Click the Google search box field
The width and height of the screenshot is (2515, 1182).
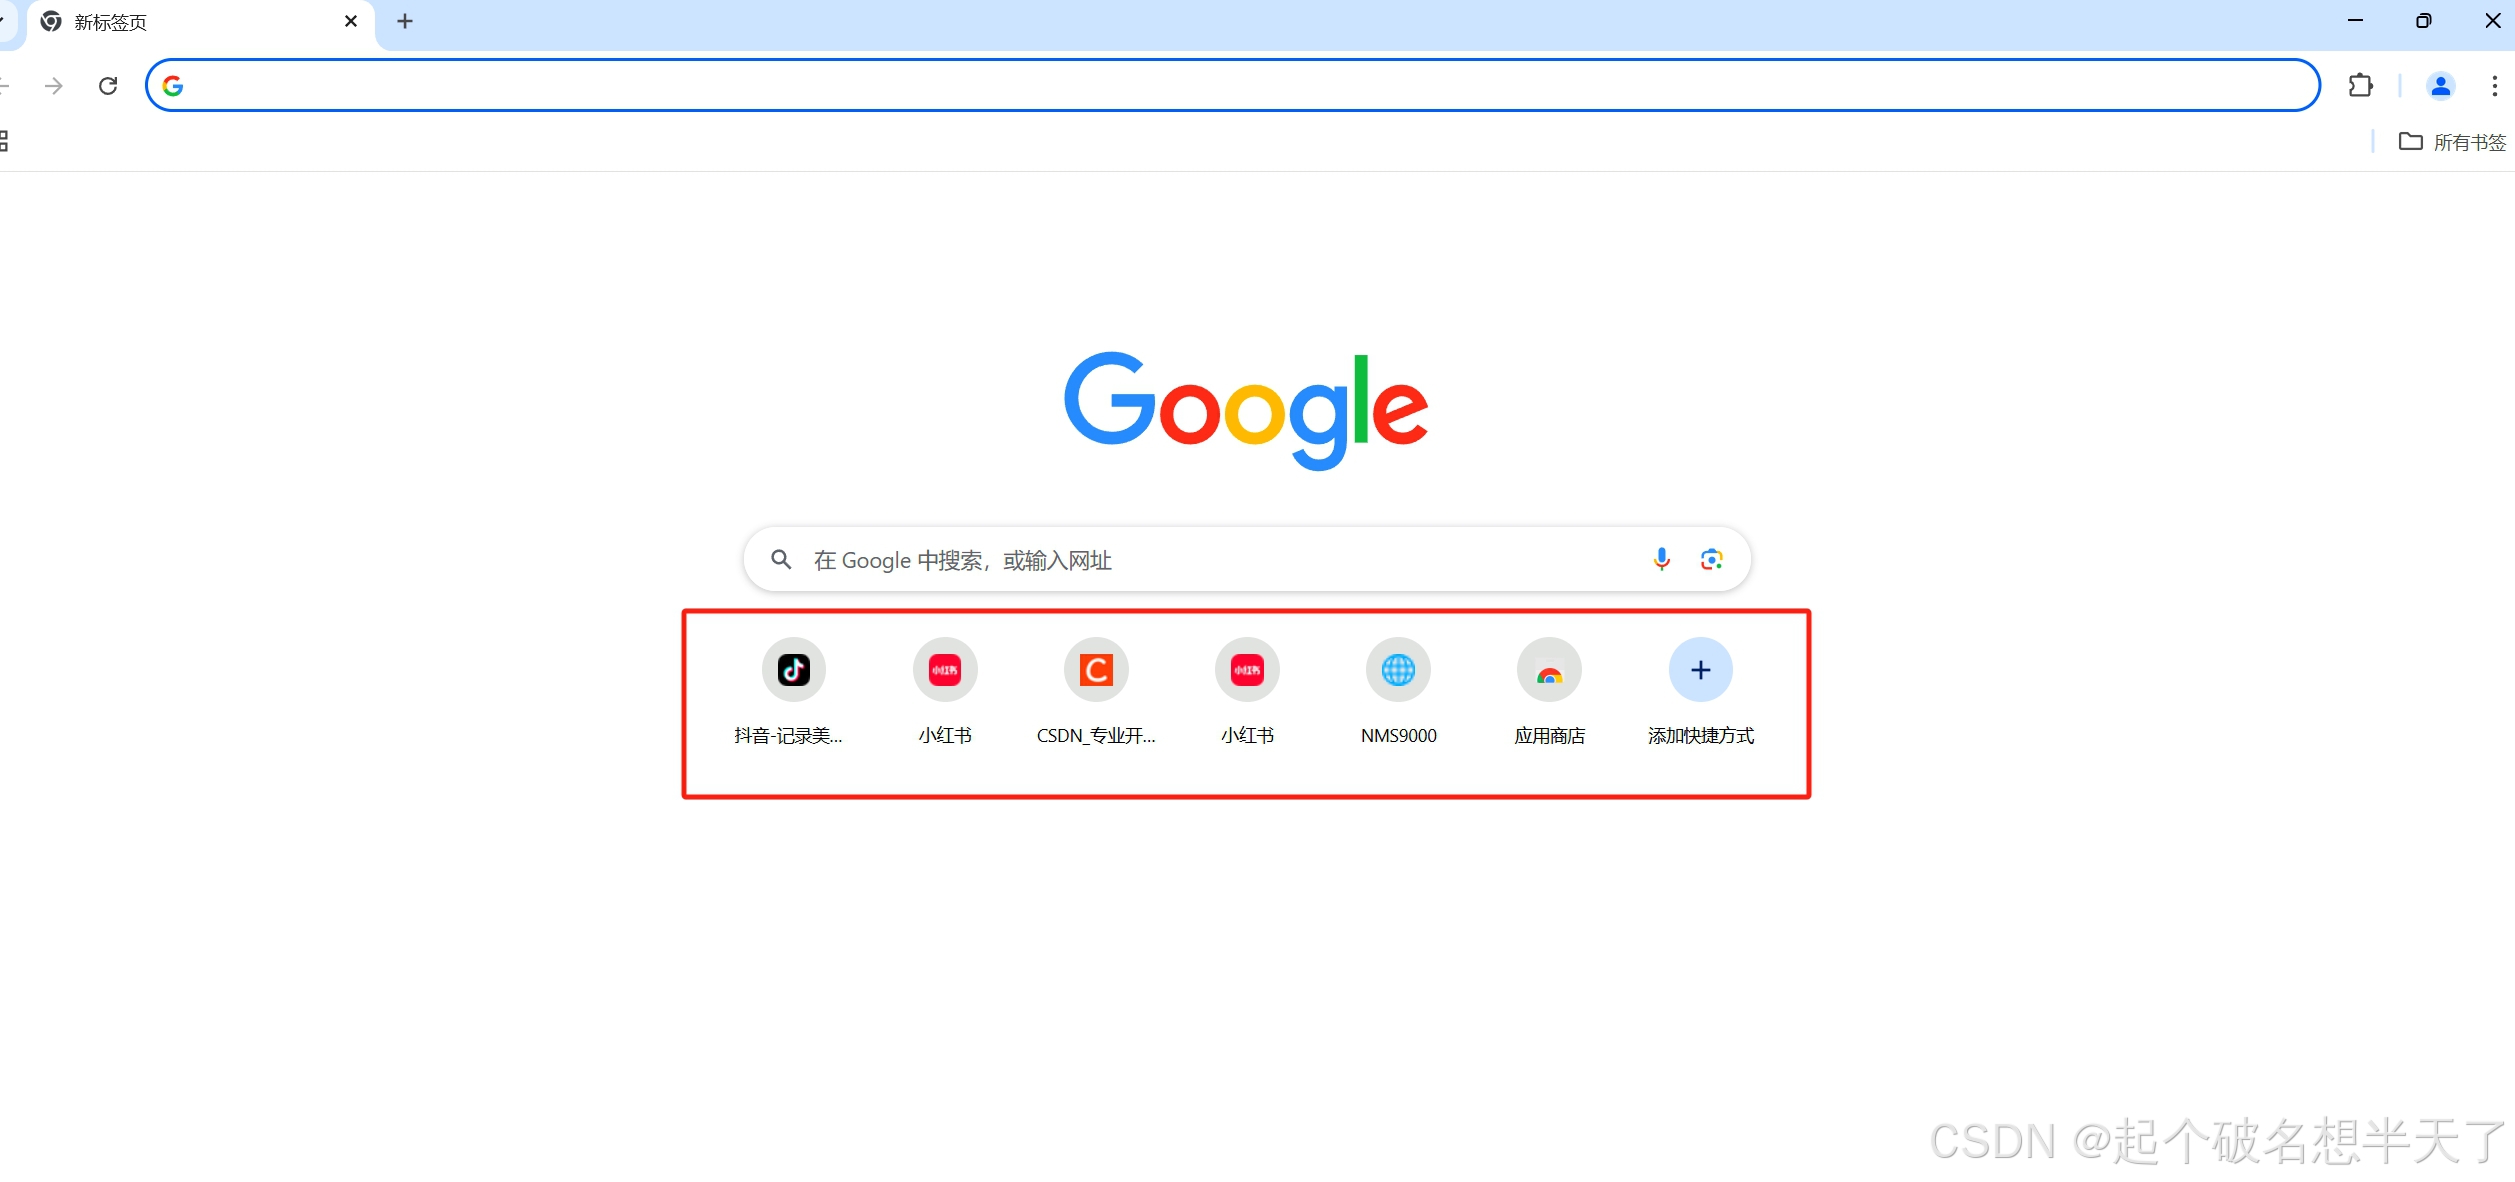pyautogui.click(x=1247, y=559)
